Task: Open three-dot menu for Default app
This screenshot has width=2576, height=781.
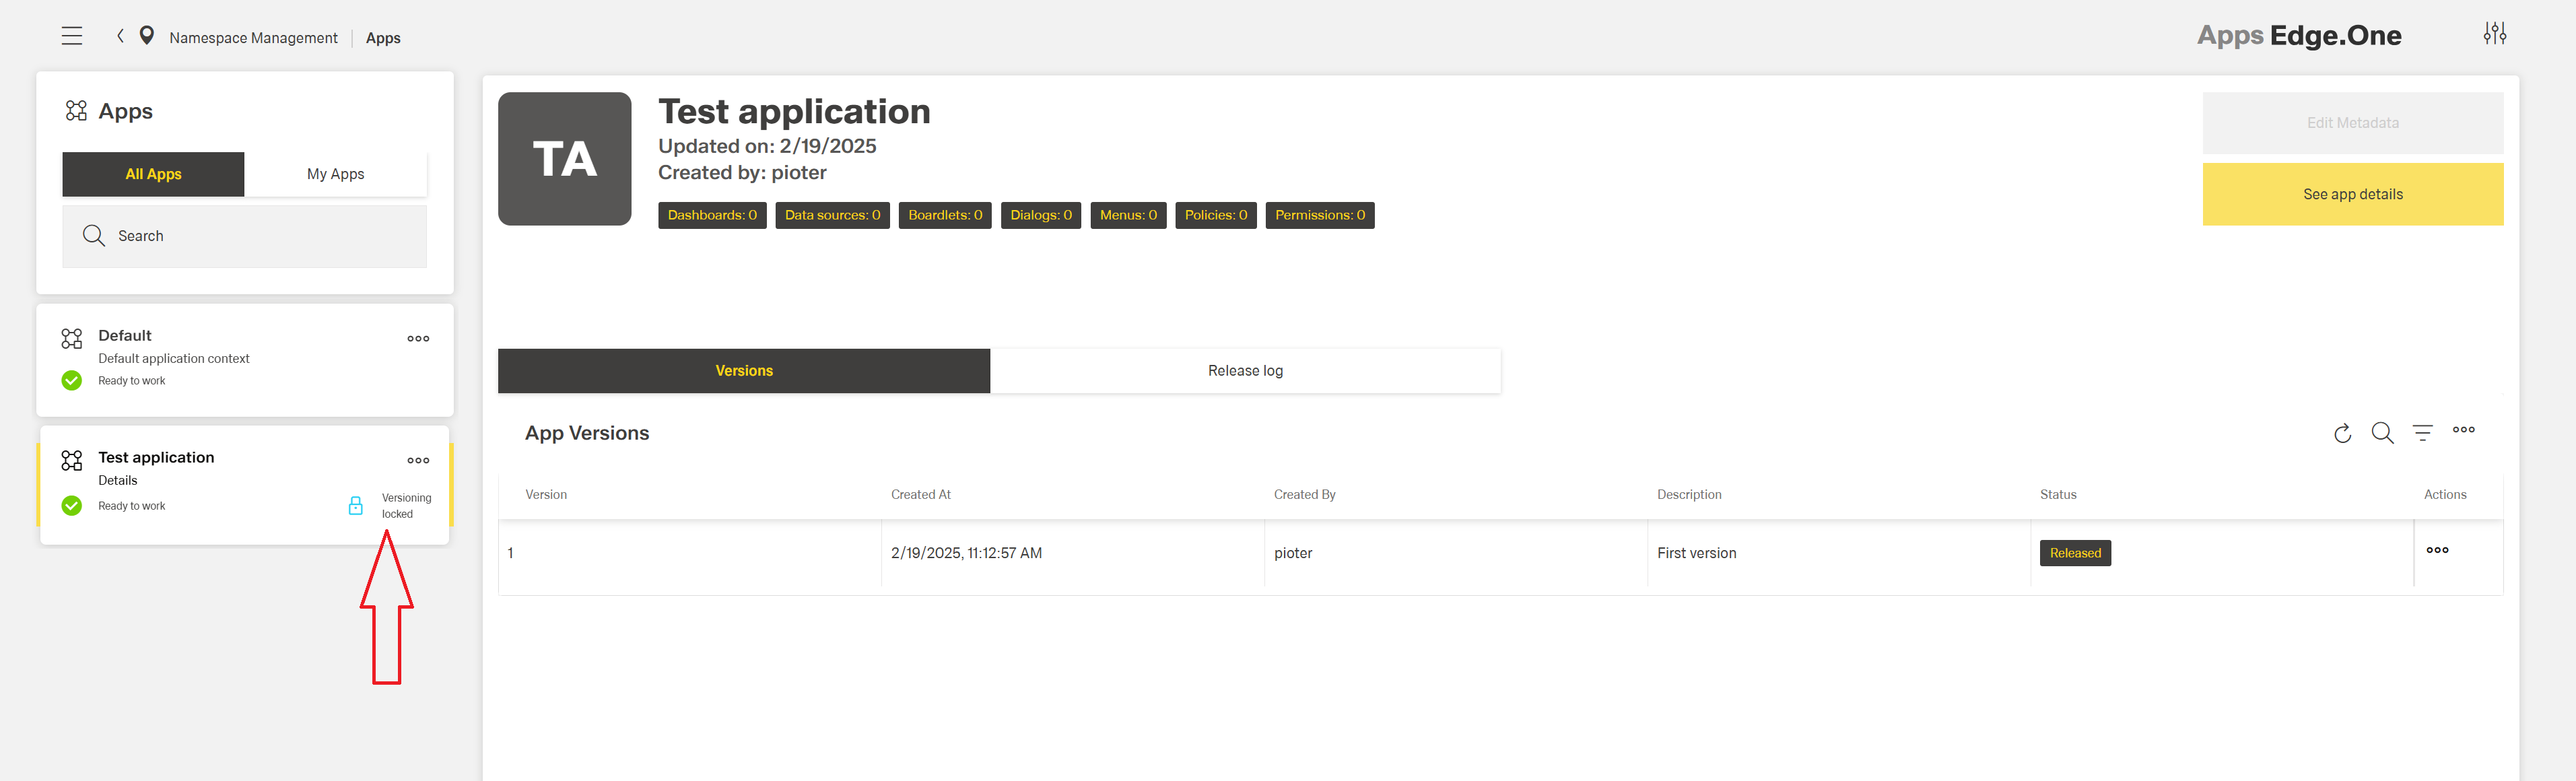Action: coord(417,338)
